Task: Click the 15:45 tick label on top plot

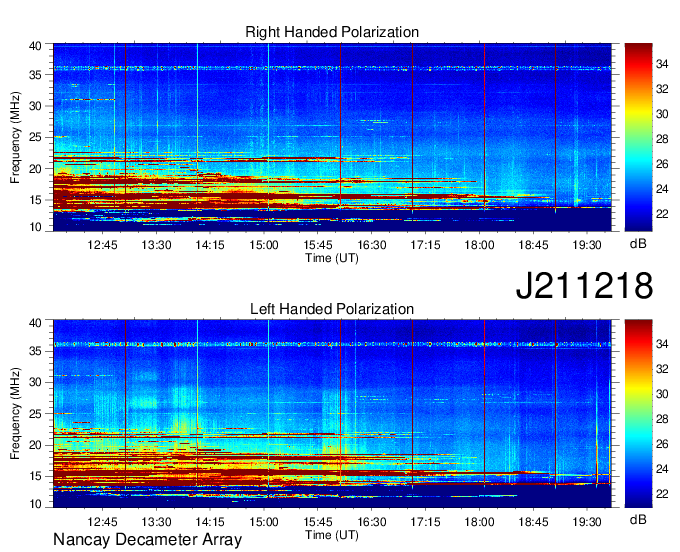Action: [x=317, y=245]
